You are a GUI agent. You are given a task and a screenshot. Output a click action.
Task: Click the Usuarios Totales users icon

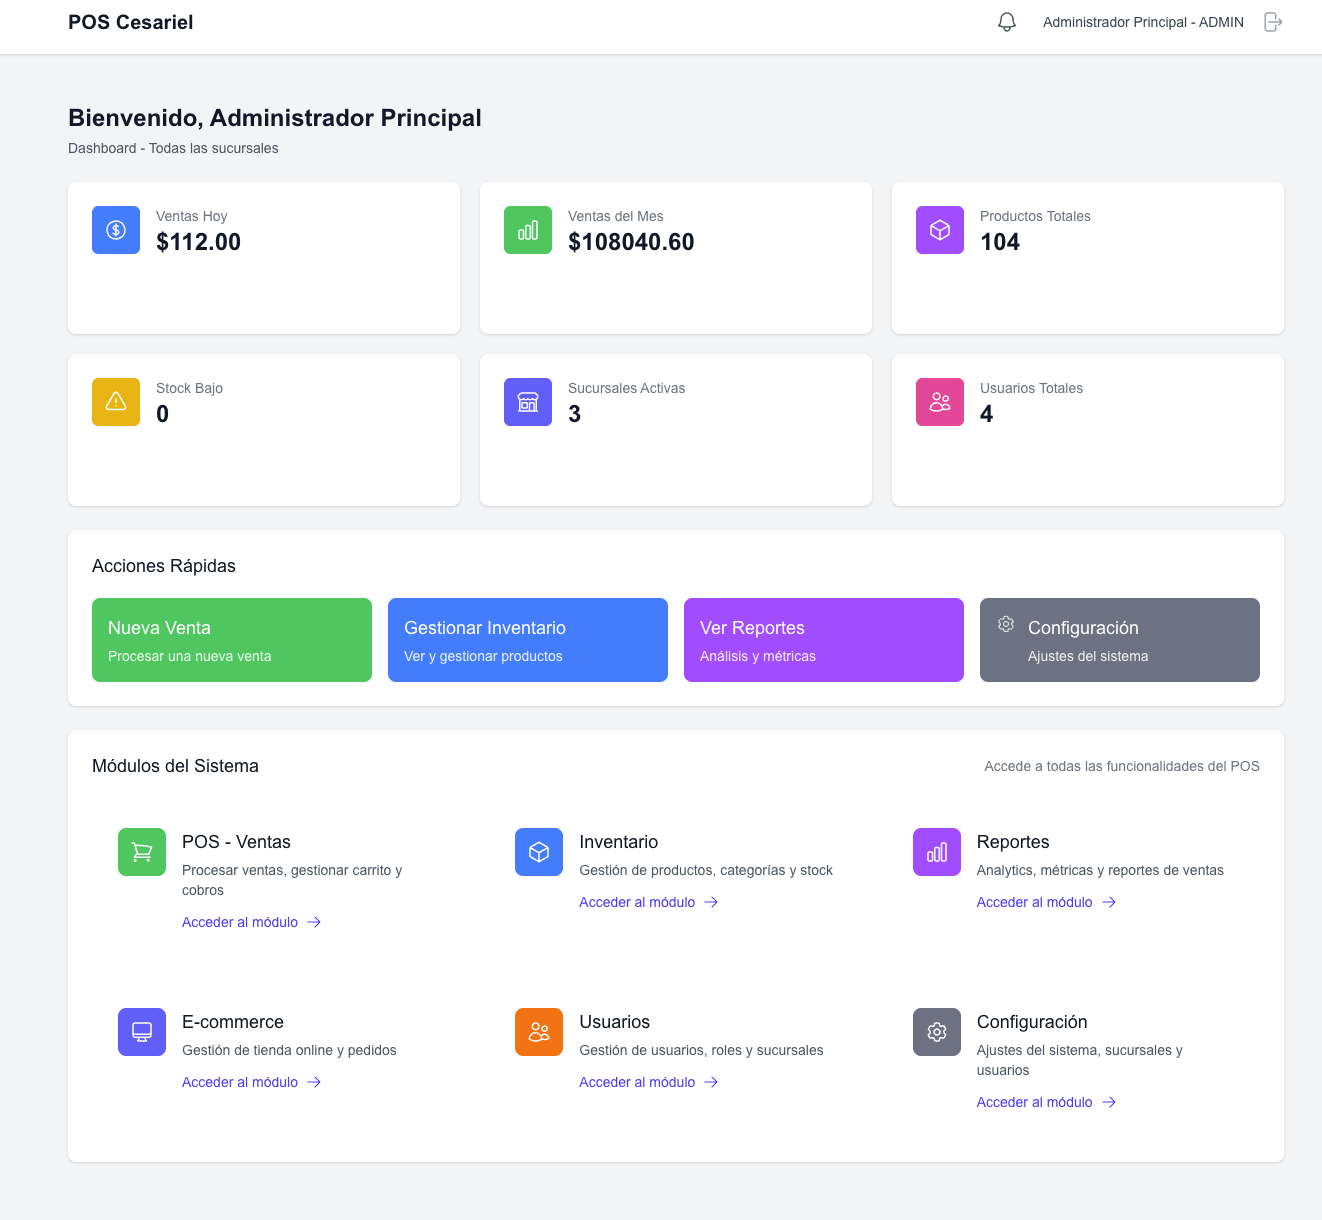click(939, 401)
